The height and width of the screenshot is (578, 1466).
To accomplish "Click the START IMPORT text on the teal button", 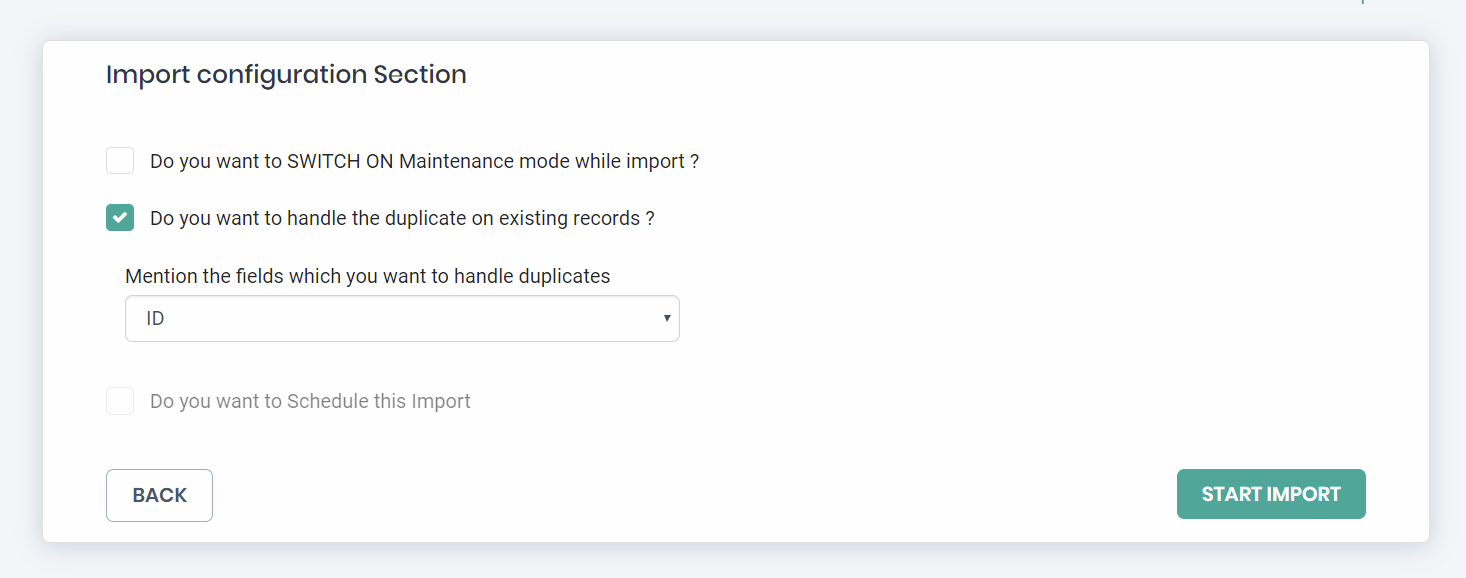I will [x=1271, y=495].
